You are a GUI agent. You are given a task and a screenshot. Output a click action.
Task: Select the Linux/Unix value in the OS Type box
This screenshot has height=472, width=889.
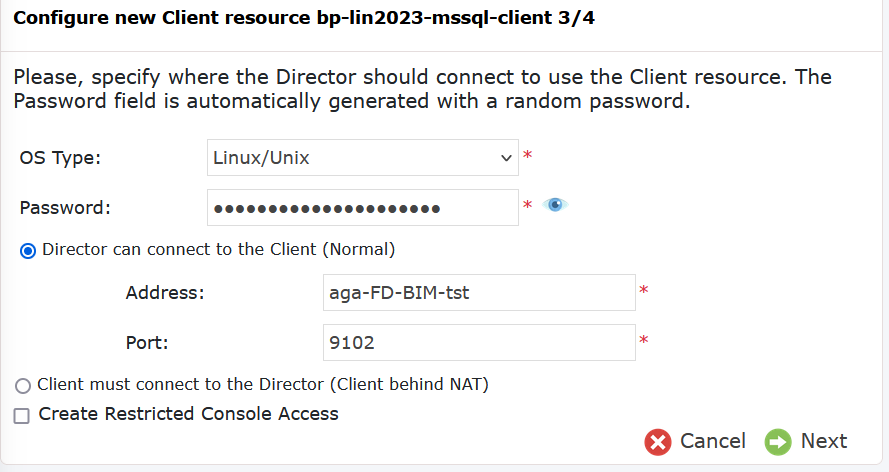click(261, 158)
